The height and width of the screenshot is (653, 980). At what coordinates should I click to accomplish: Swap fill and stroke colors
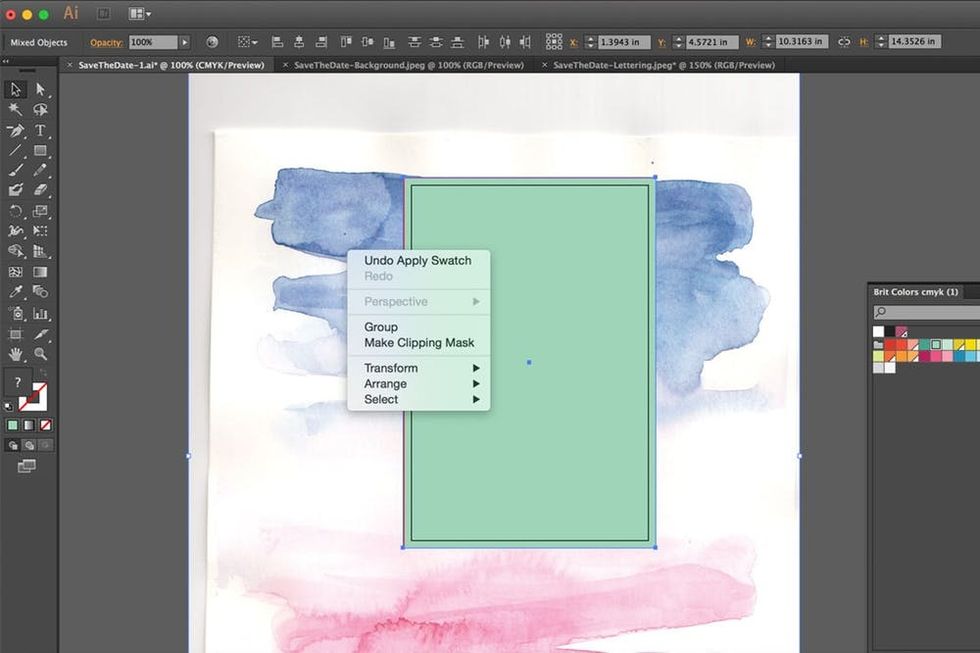coord(43,373)
